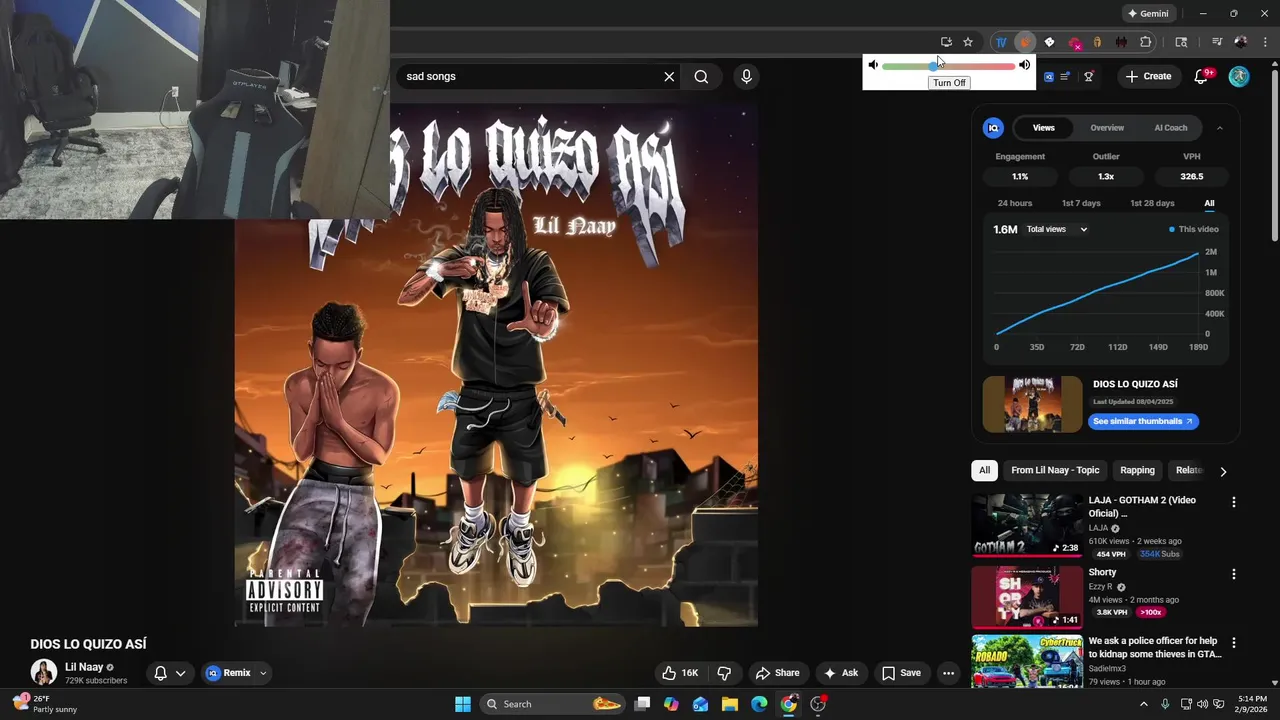This screenshot has width=1280, height=720.
Task: Open options menu for LAJA - GOTHAM 2
Action: [1233, 502]
